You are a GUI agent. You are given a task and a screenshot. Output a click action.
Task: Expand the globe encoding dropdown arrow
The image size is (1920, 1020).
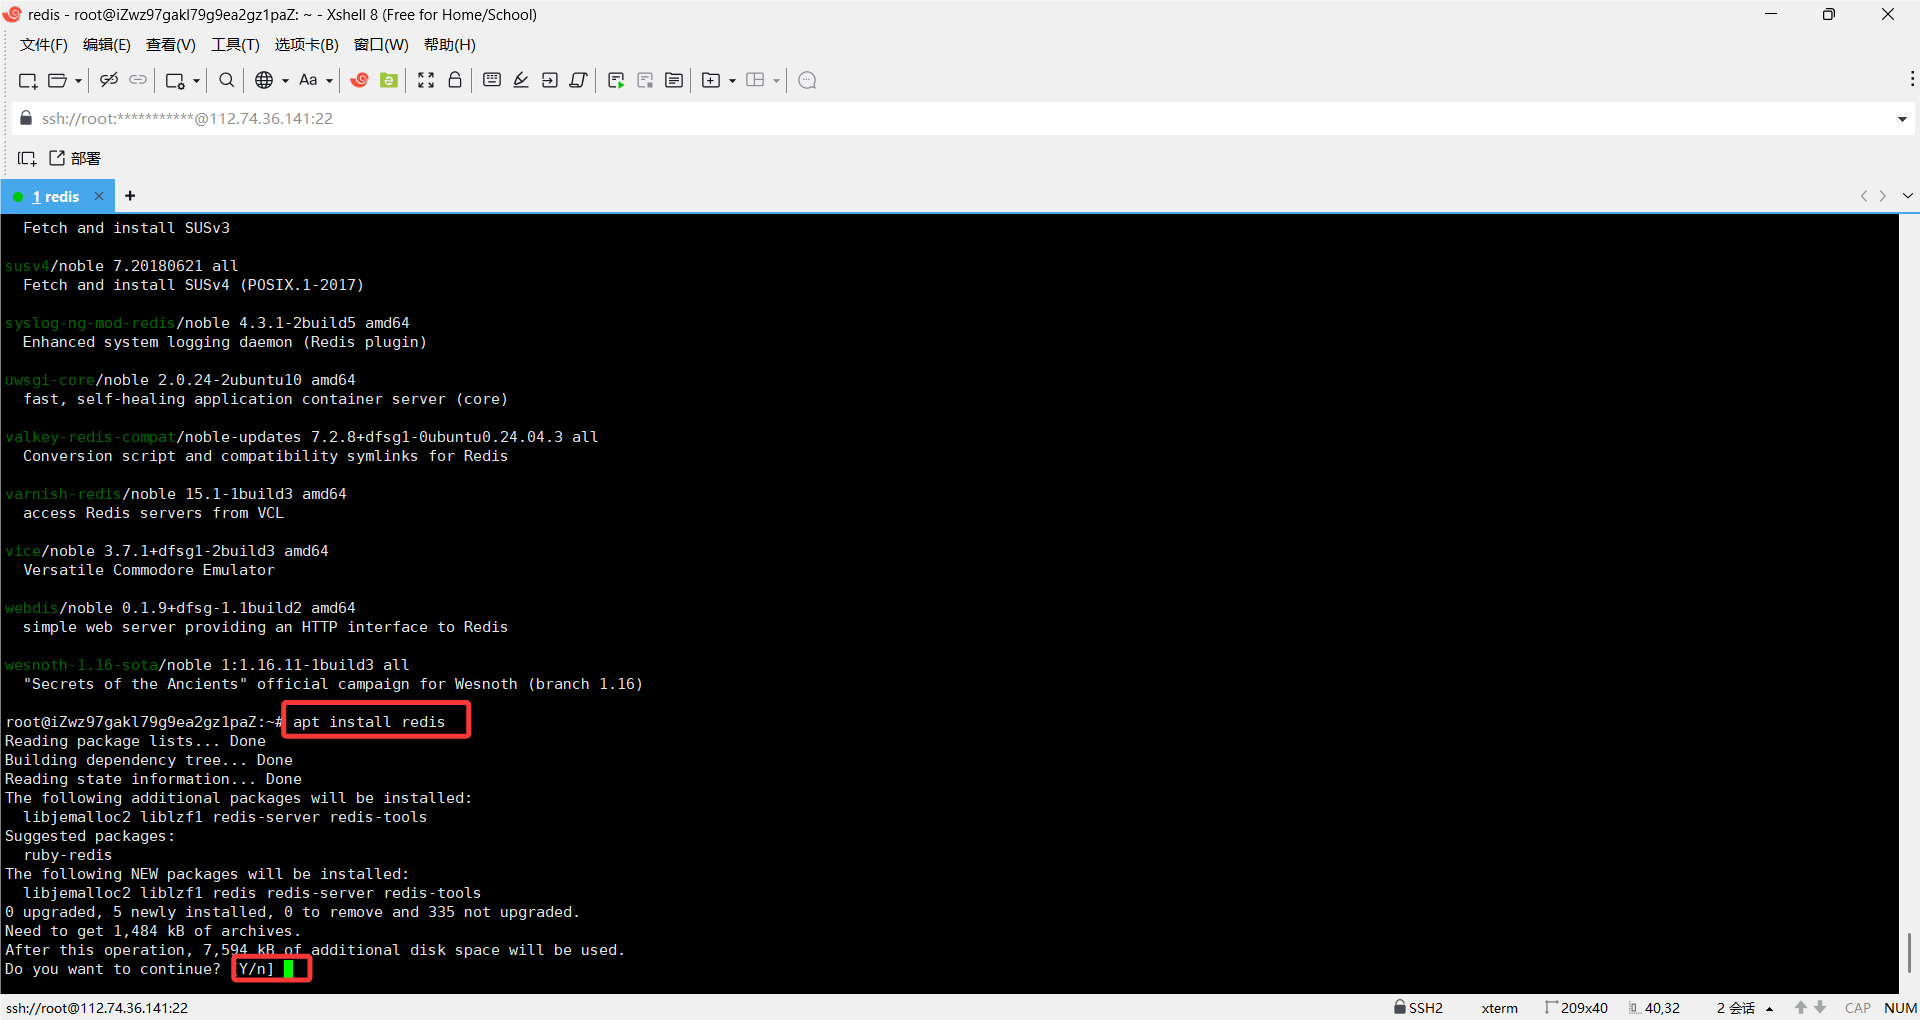(285, 81)
